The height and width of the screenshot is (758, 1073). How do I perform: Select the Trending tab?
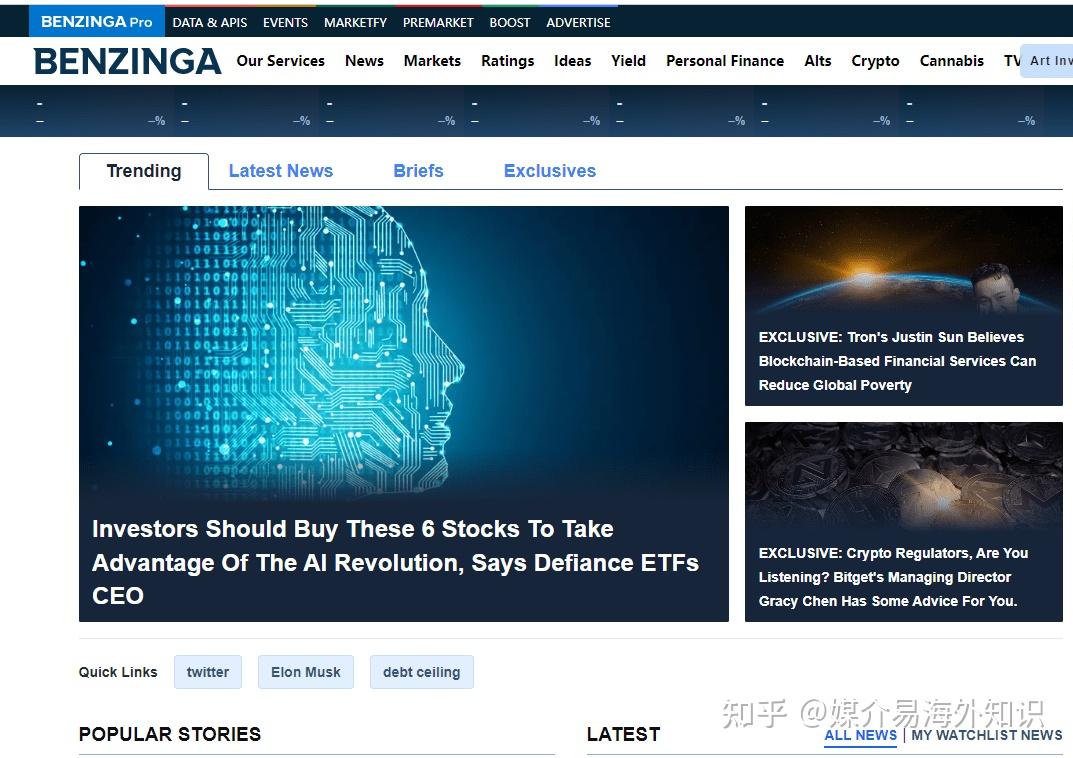[x=143, y=170]
